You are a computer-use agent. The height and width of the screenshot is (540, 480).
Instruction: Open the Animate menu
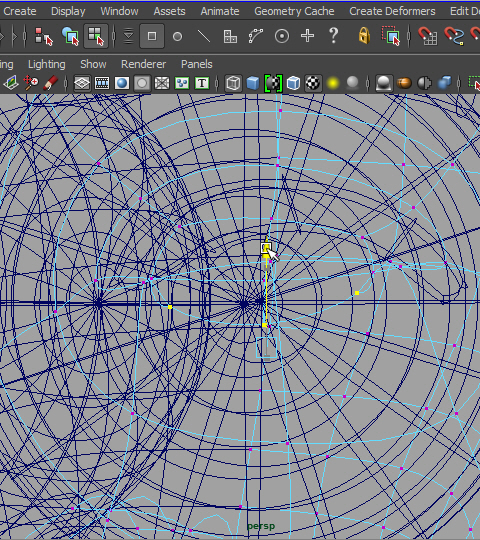(x=220, y=11)
